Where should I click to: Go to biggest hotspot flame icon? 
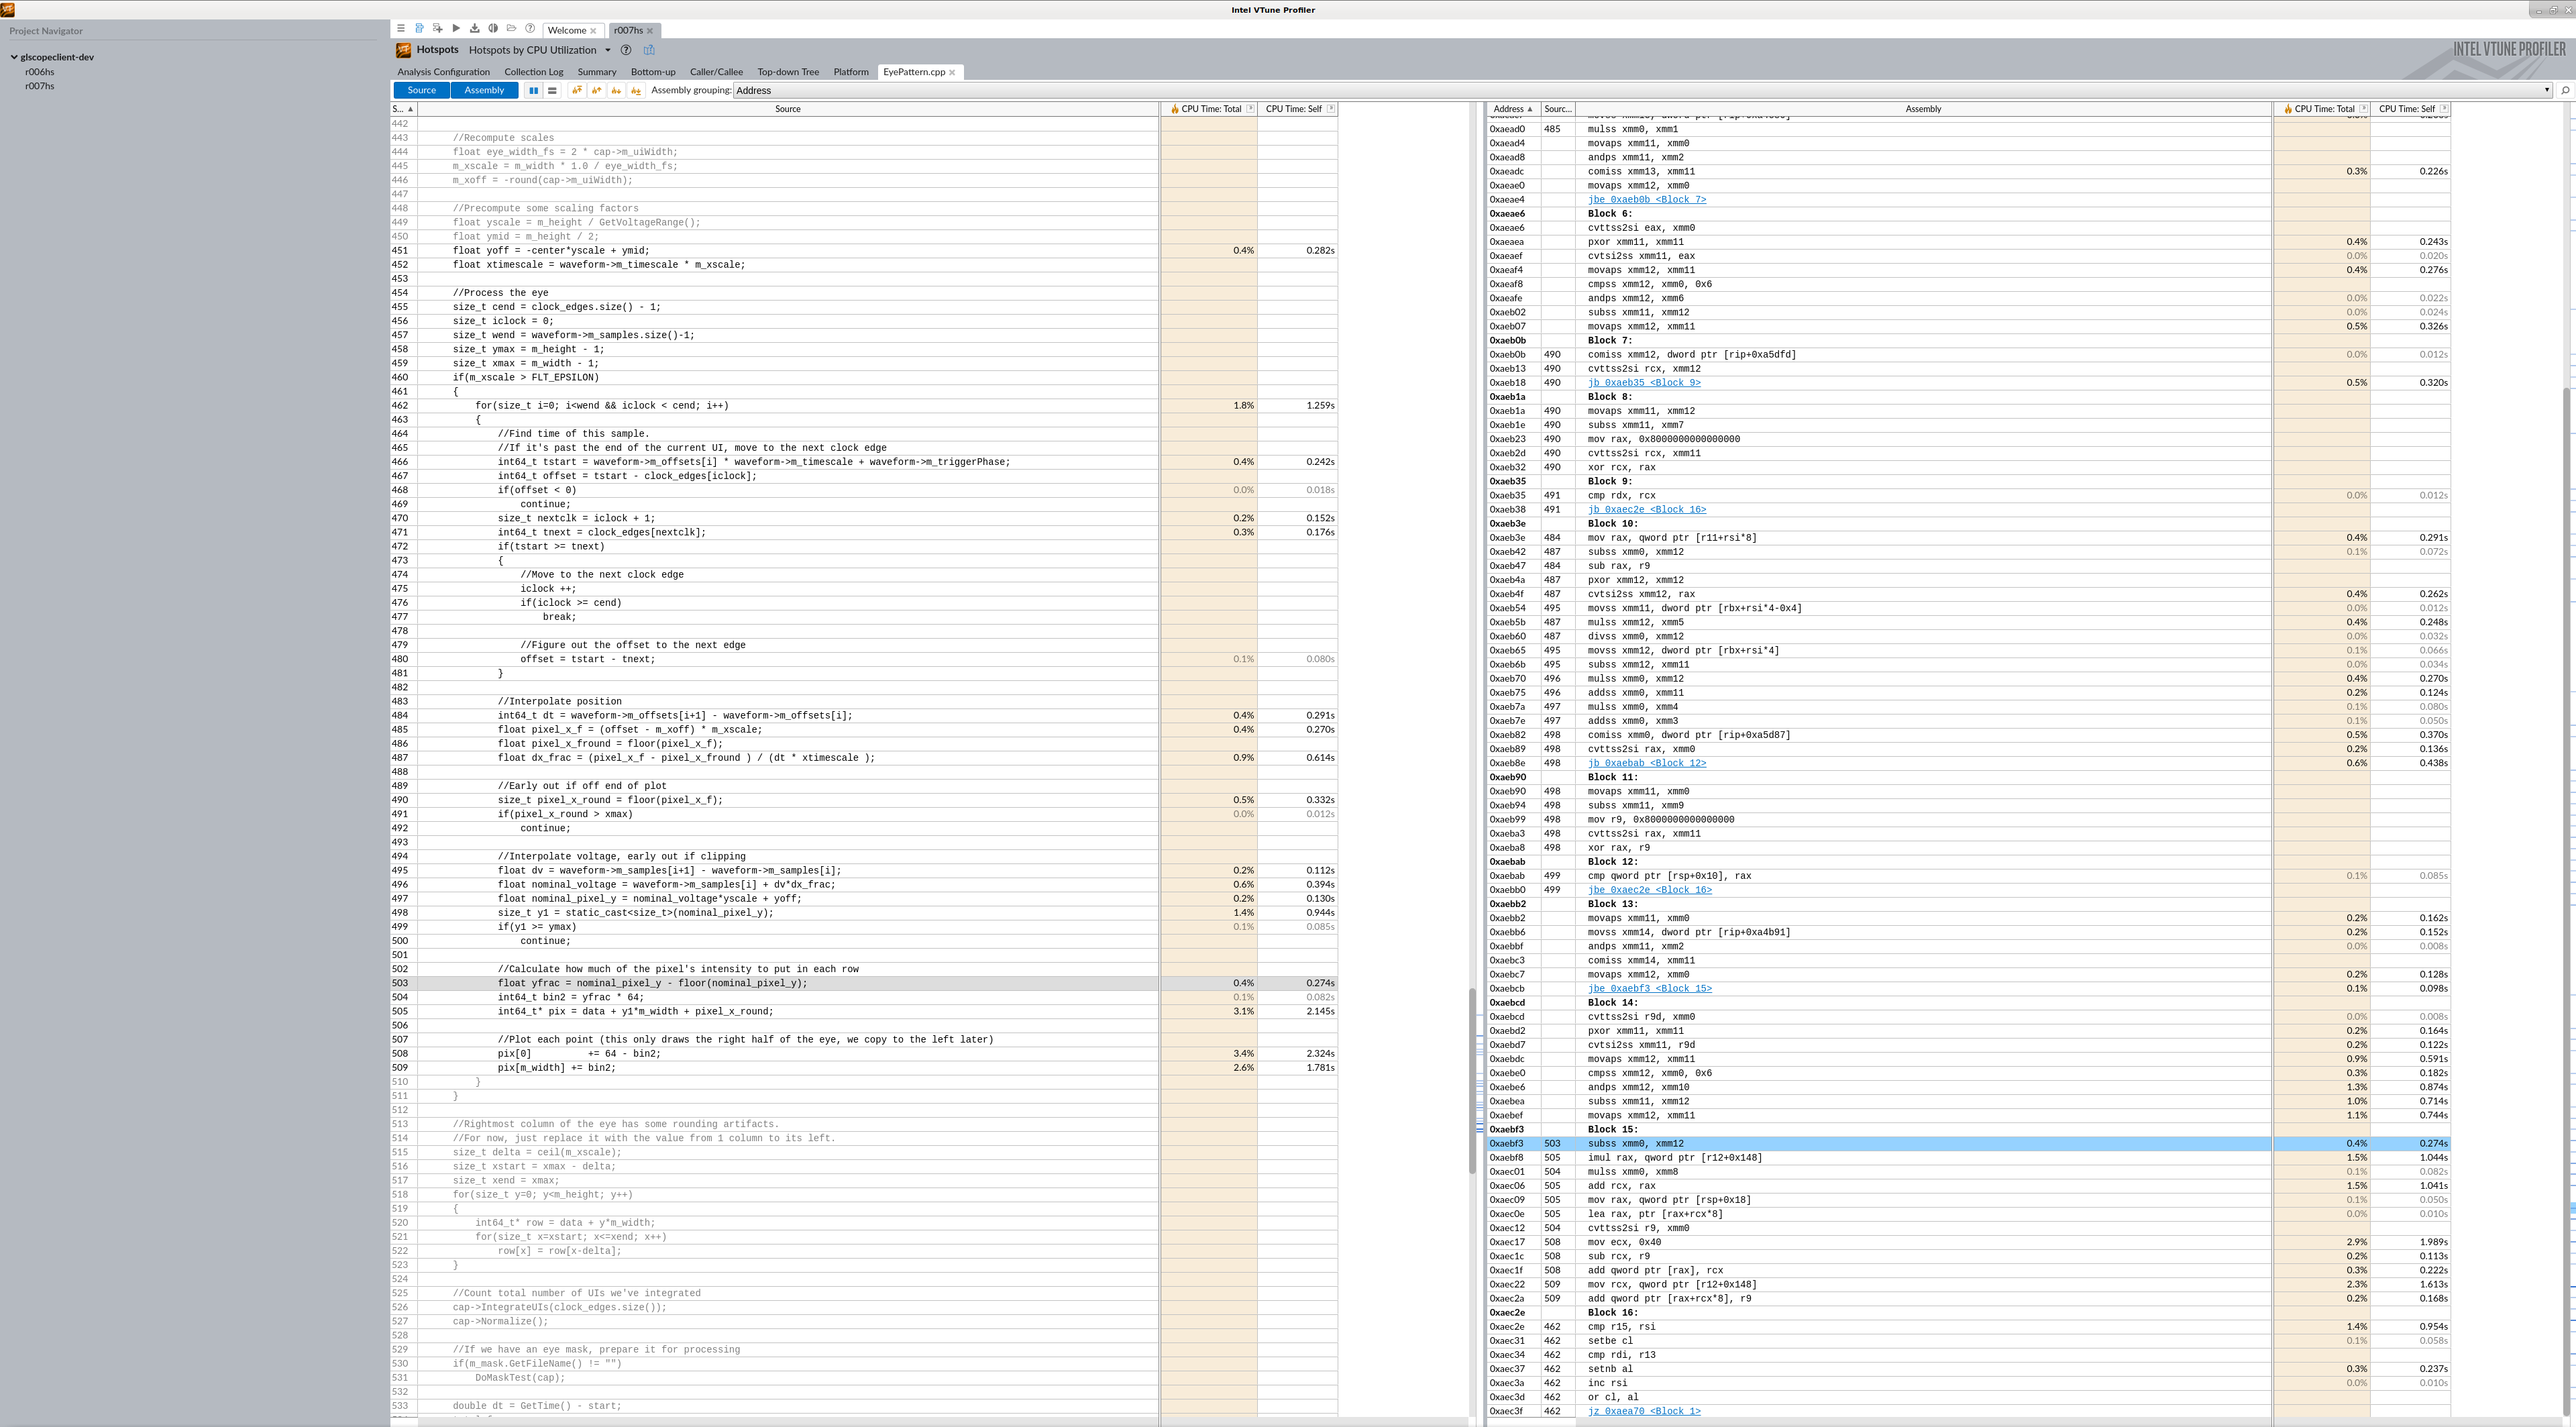click(x=577, y=91)
